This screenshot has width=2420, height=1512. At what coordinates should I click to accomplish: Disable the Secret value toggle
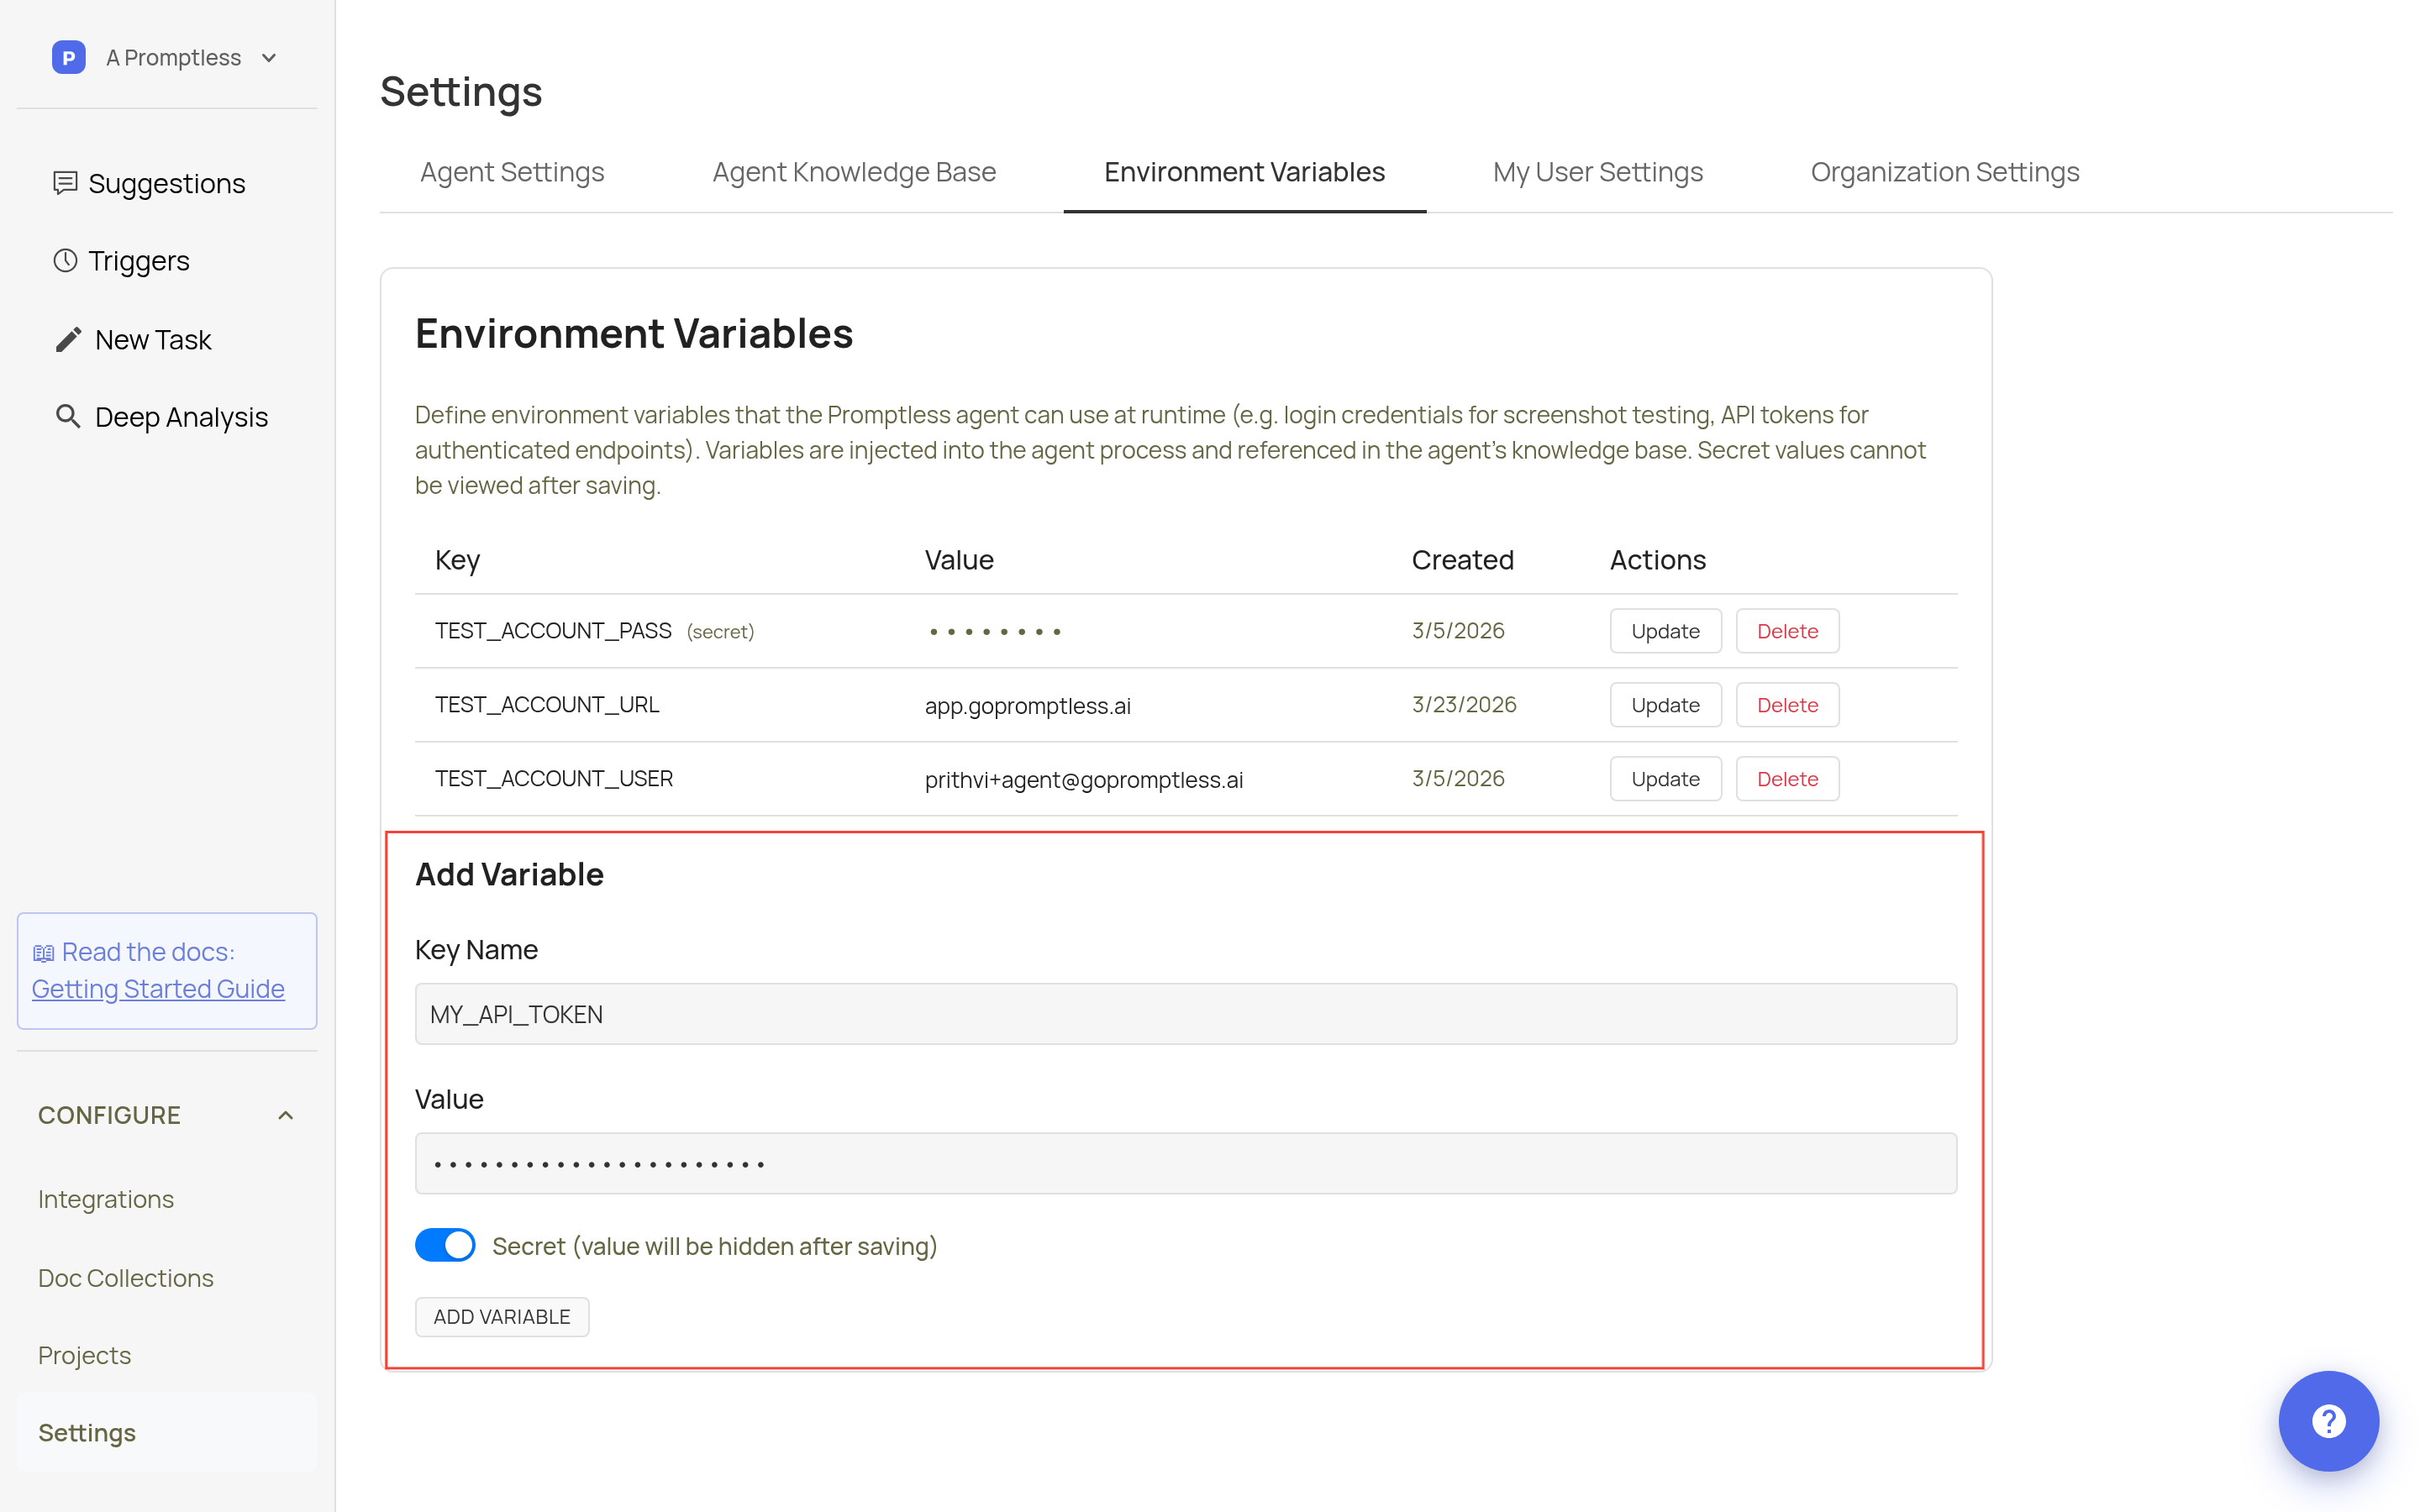(445, 1245)
